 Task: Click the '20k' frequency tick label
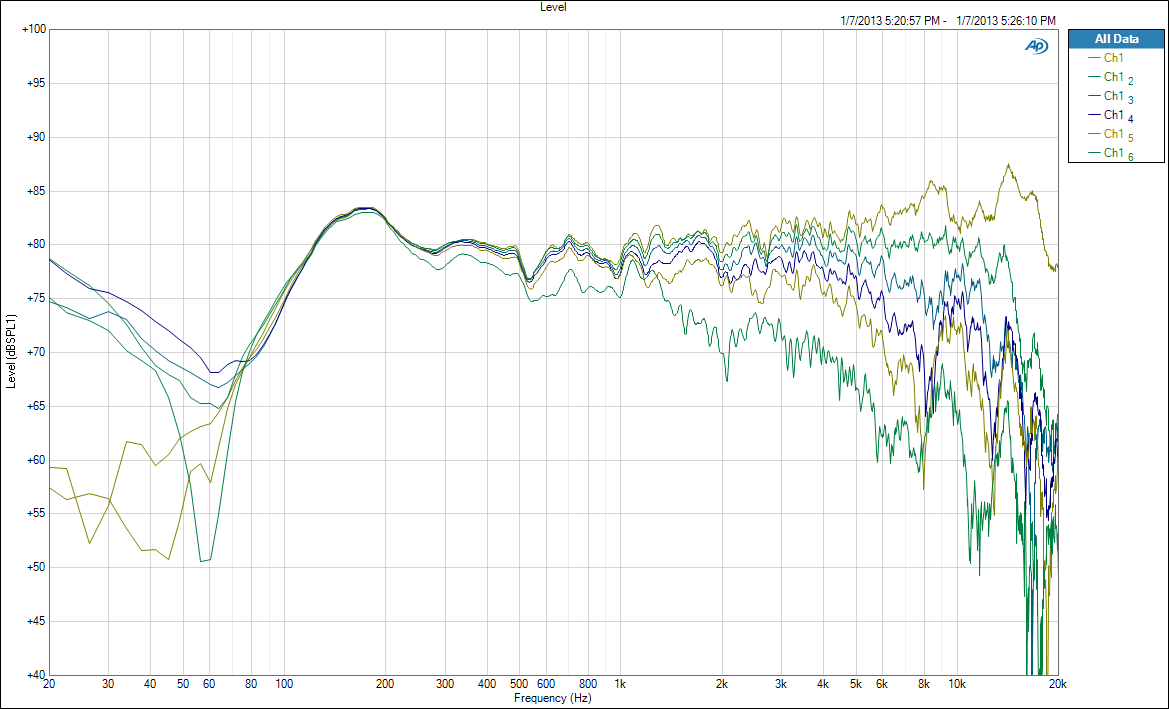1058,684
